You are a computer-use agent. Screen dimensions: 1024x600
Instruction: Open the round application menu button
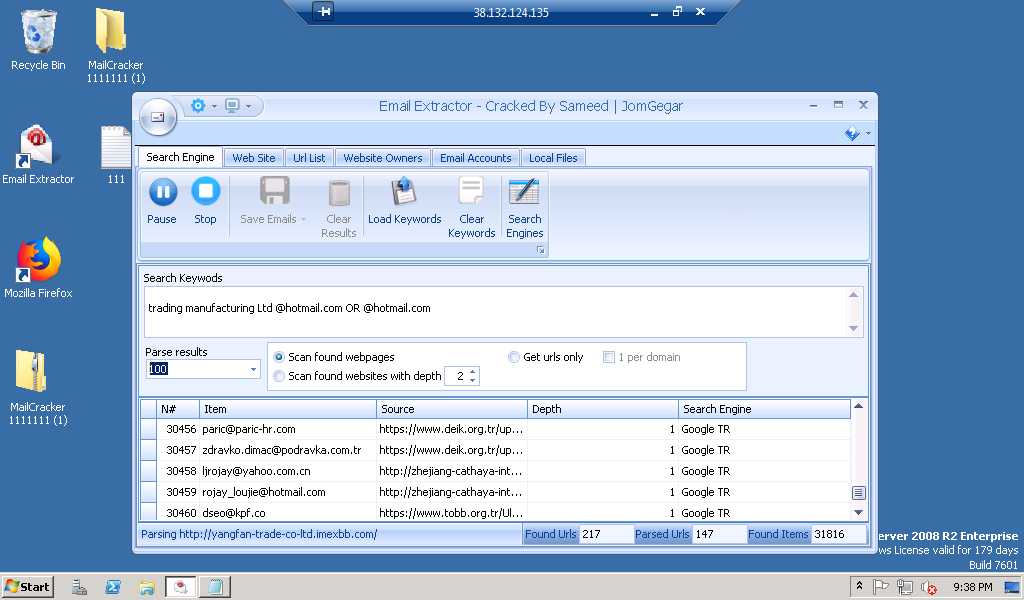pyautogui.click(x=157, y=118)
